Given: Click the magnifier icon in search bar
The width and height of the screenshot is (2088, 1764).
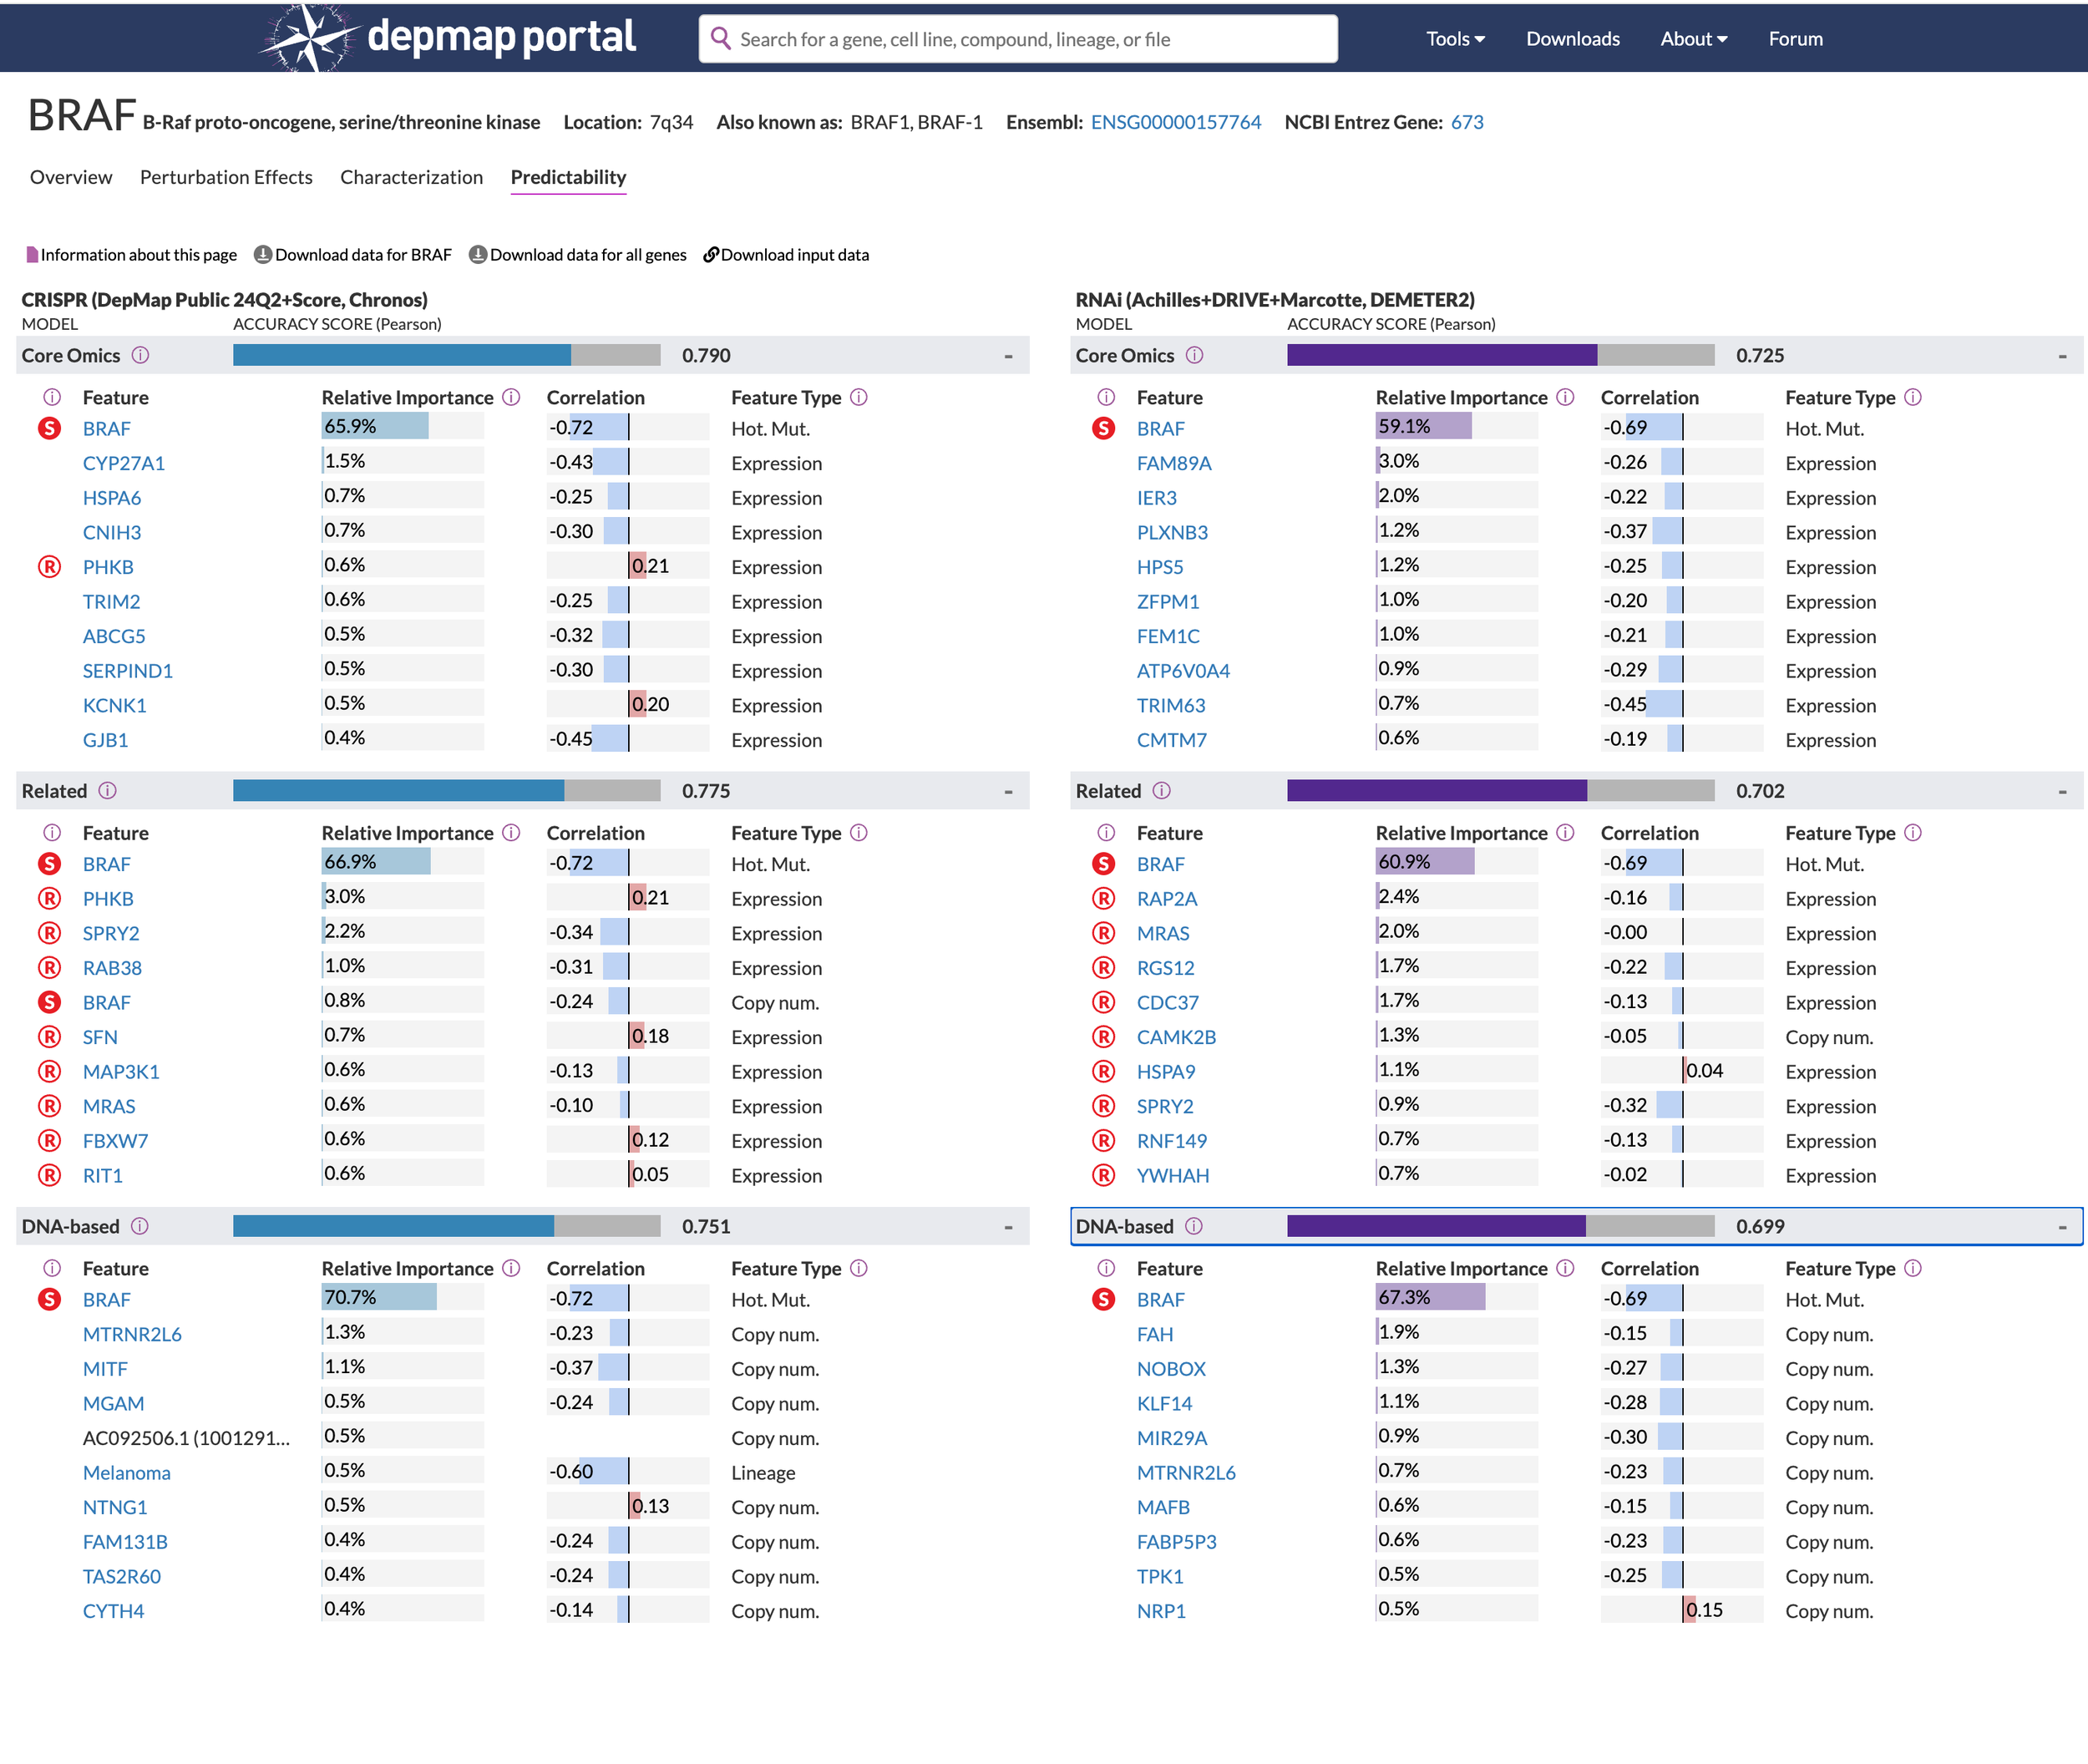Looking at the screenshot, I should 720,39.
